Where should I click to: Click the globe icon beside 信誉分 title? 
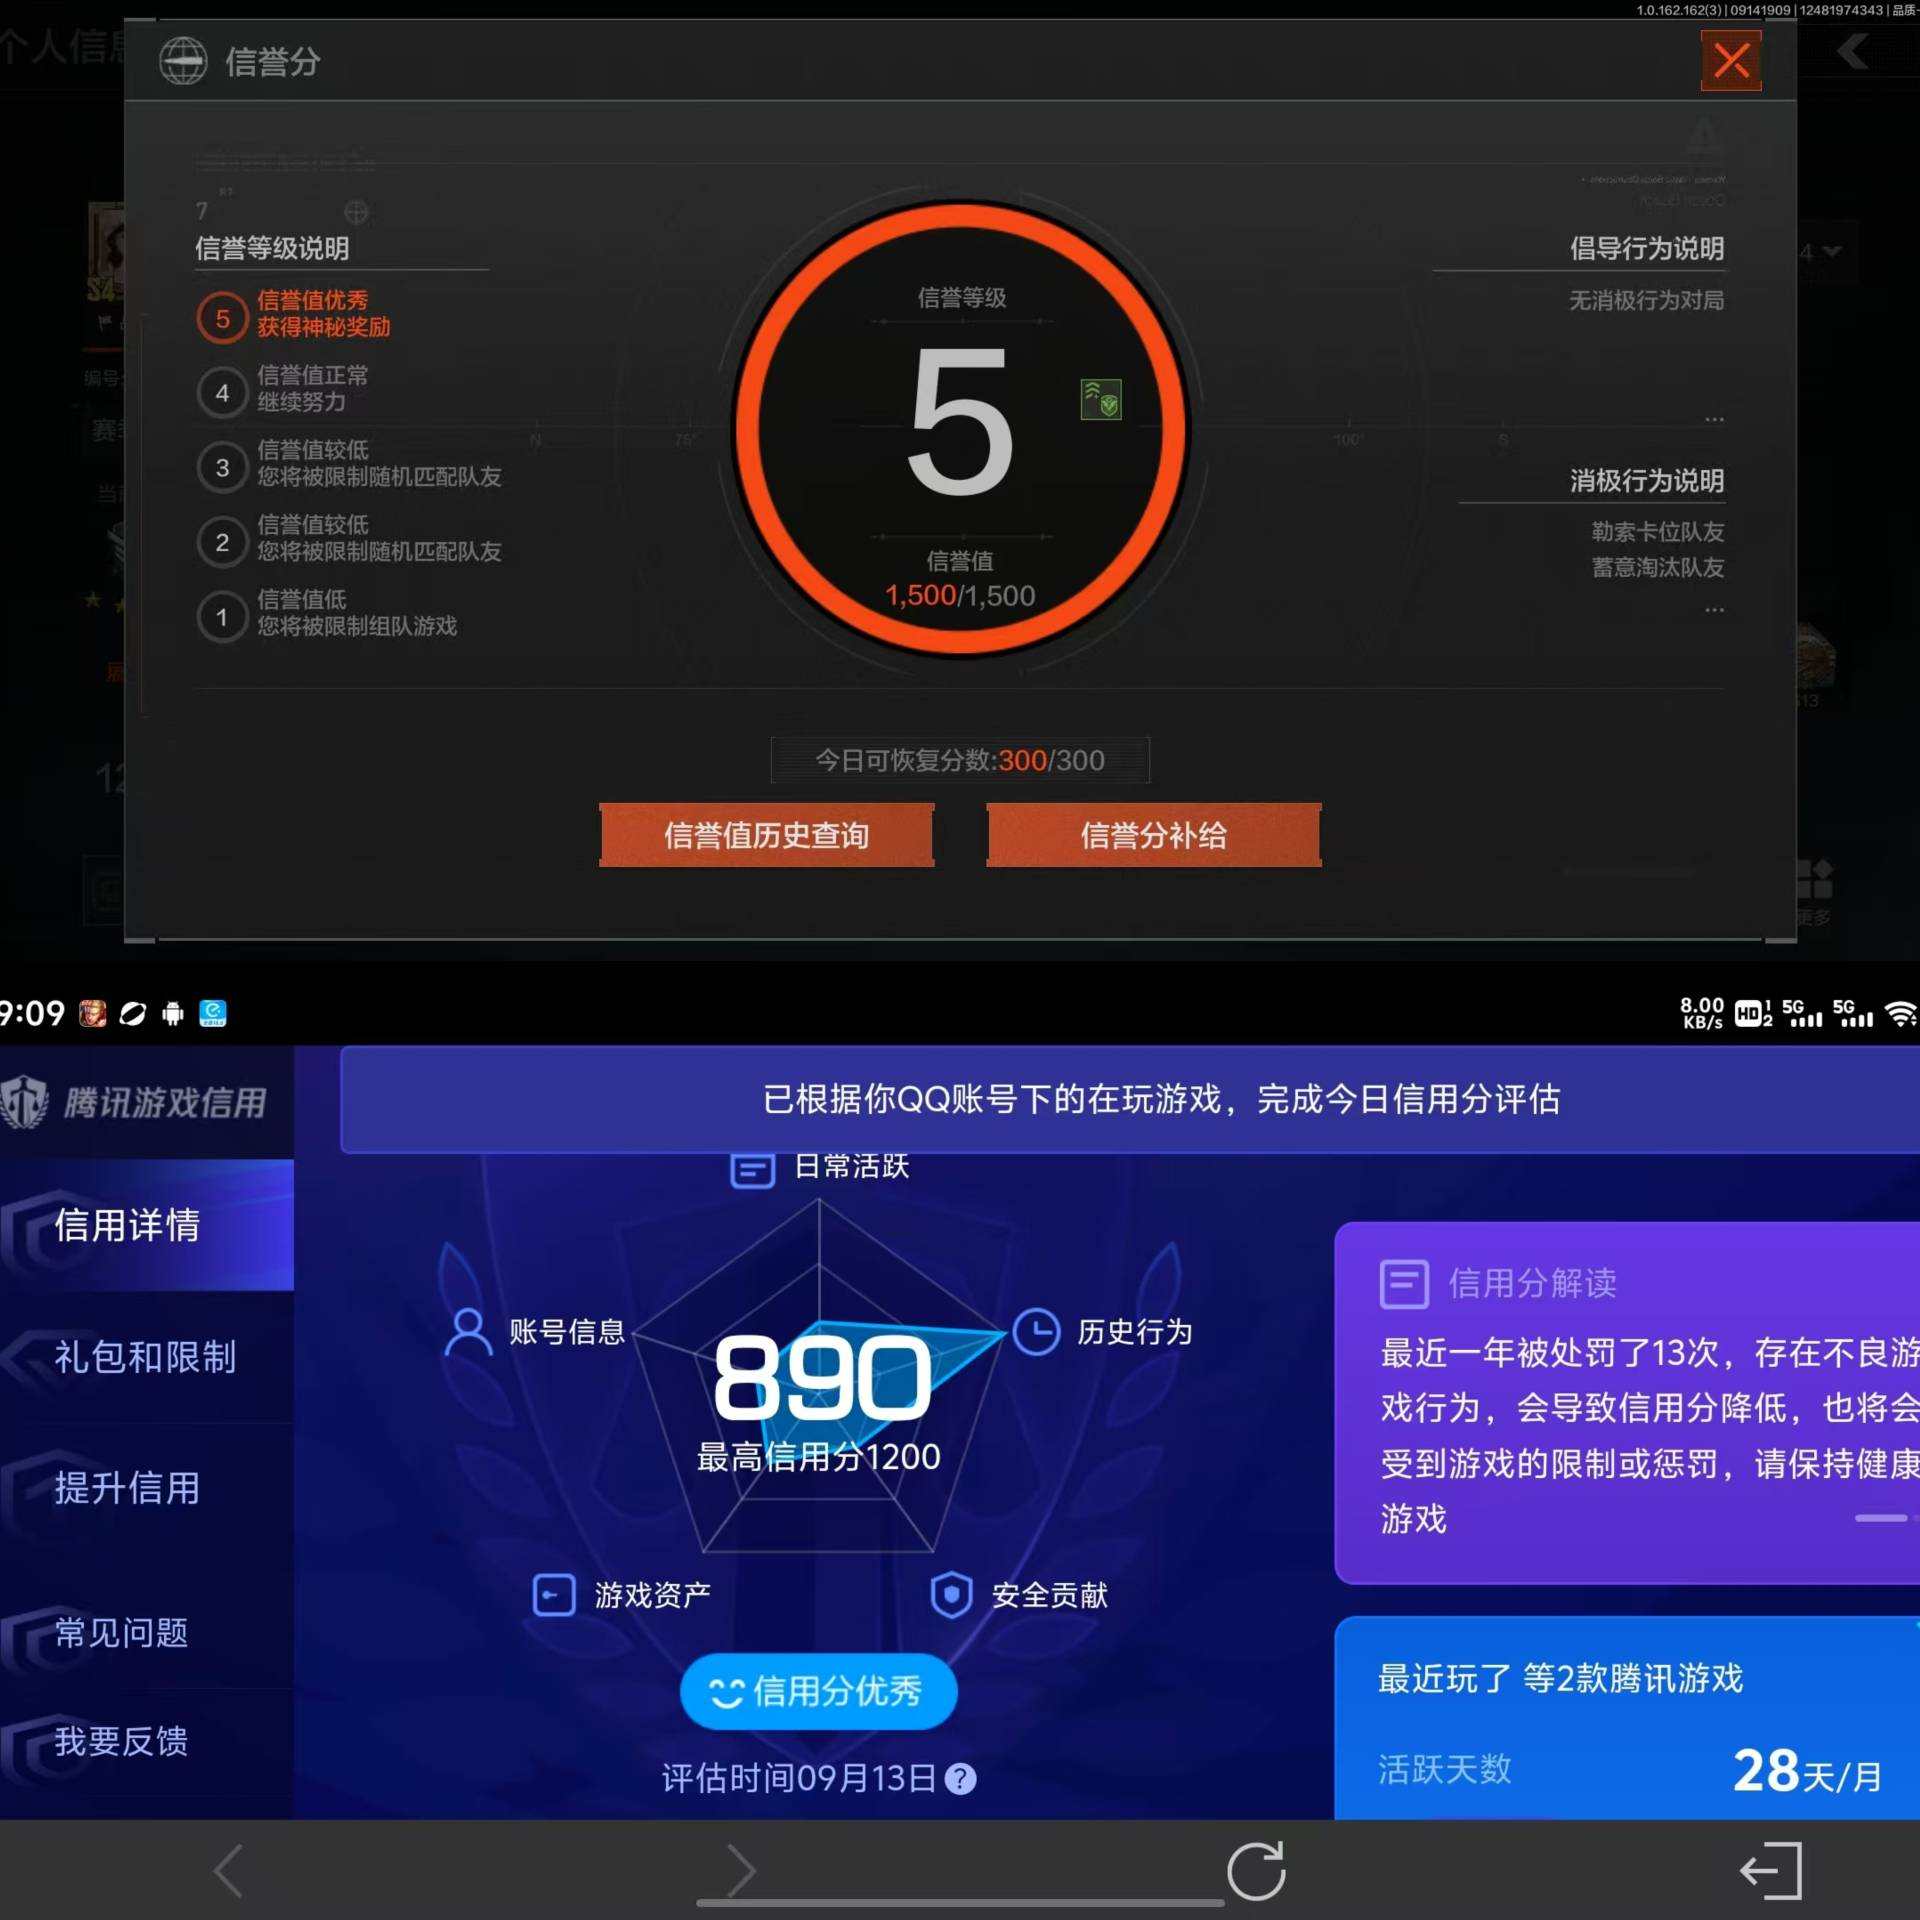click(184, 61)
